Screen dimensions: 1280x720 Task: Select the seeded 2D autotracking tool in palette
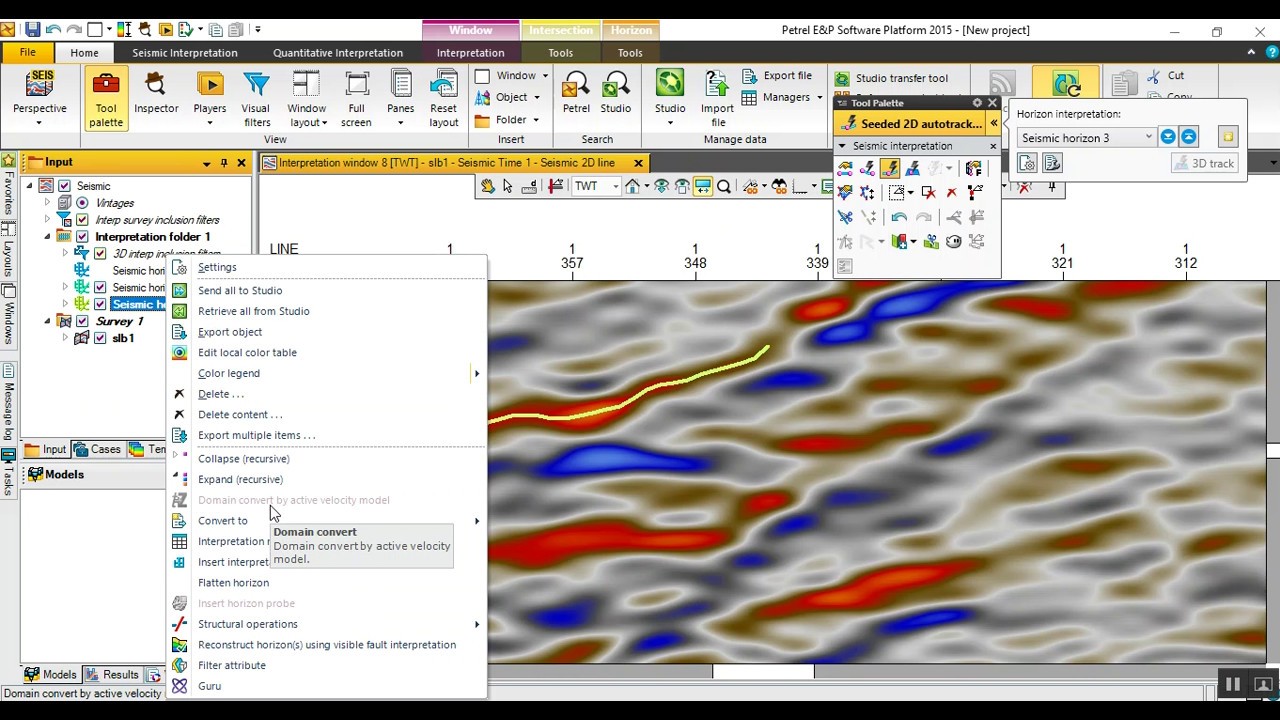coord(889,168)
